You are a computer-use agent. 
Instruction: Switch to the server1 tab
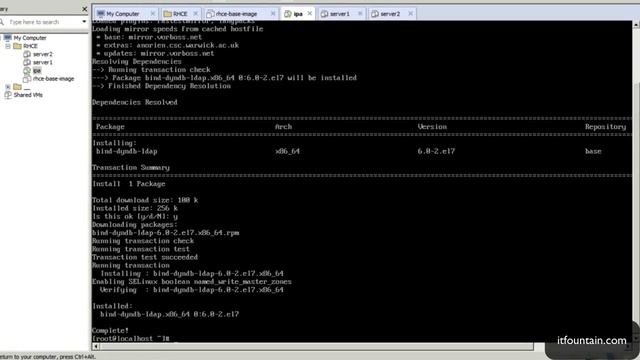point(340,14)
